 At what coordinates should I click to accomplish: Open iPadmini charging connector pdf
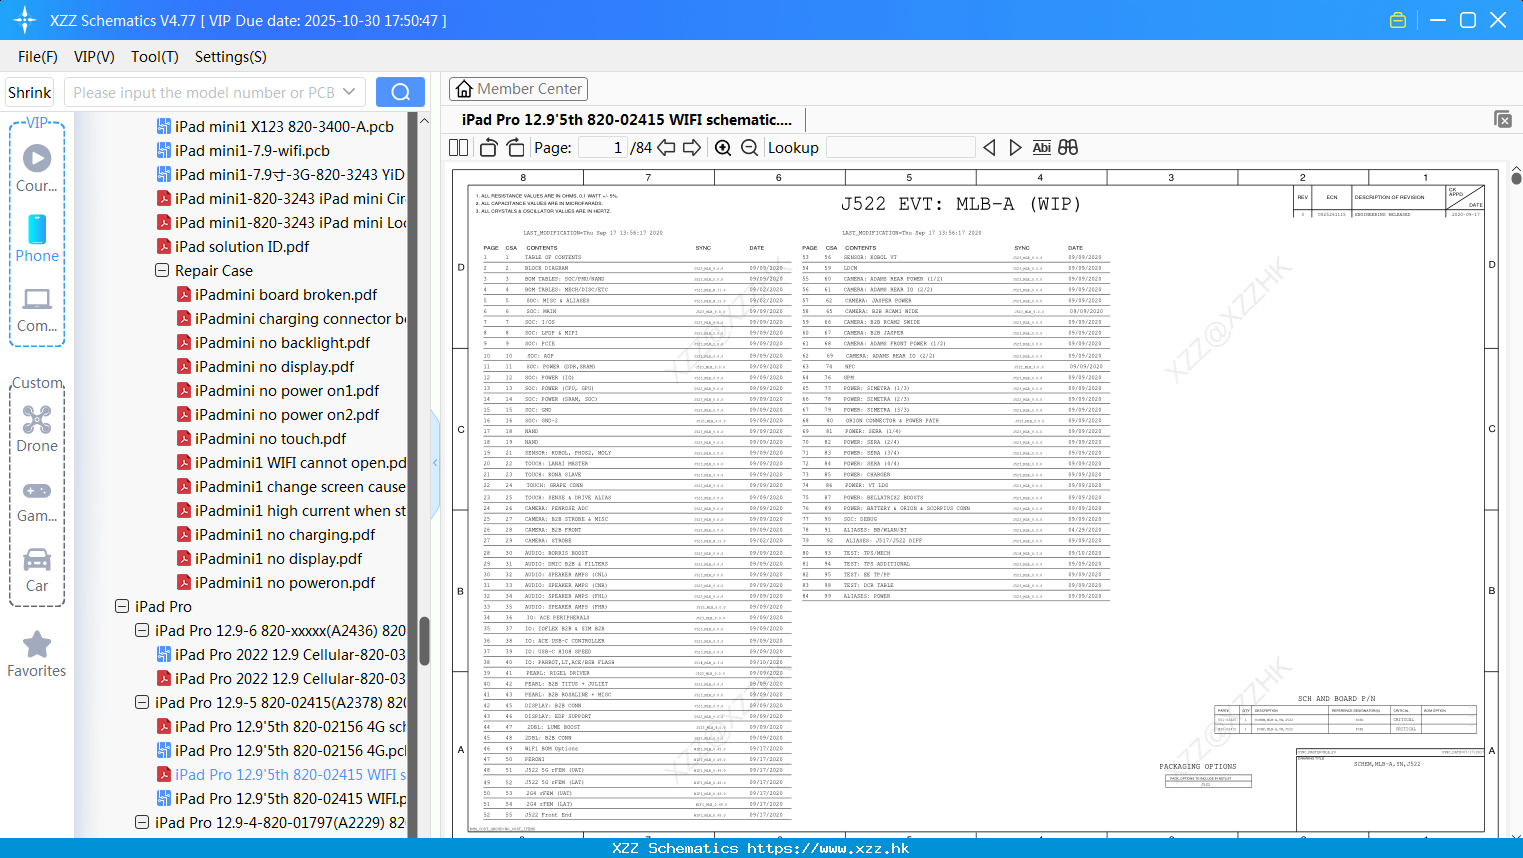click(x=291, y=319)
